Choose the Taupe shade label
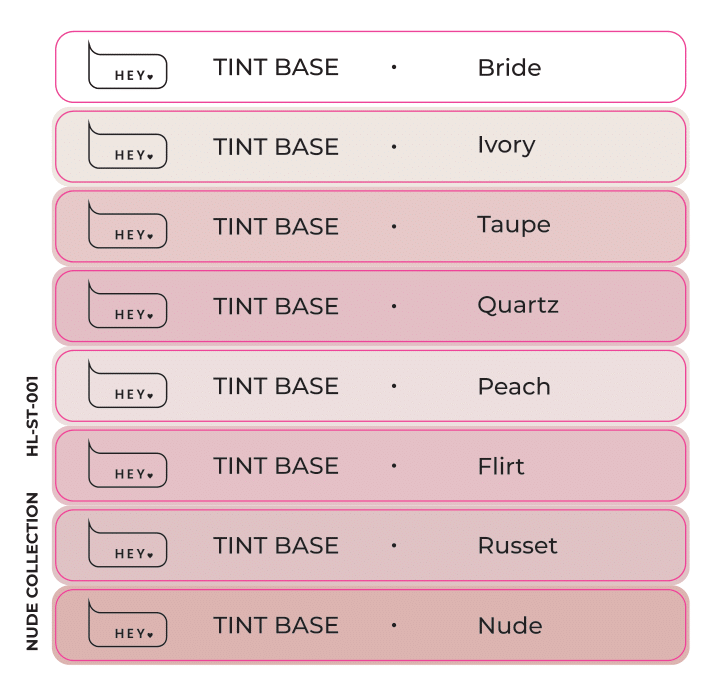The width and height of the screenshot is (720, 695). tap(514, 225)
